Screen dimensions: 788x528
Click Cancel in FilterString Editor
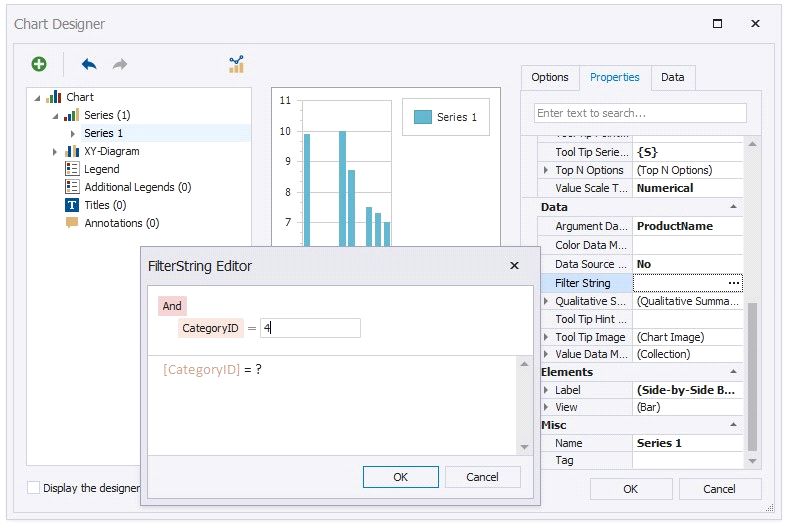point(482,477)
